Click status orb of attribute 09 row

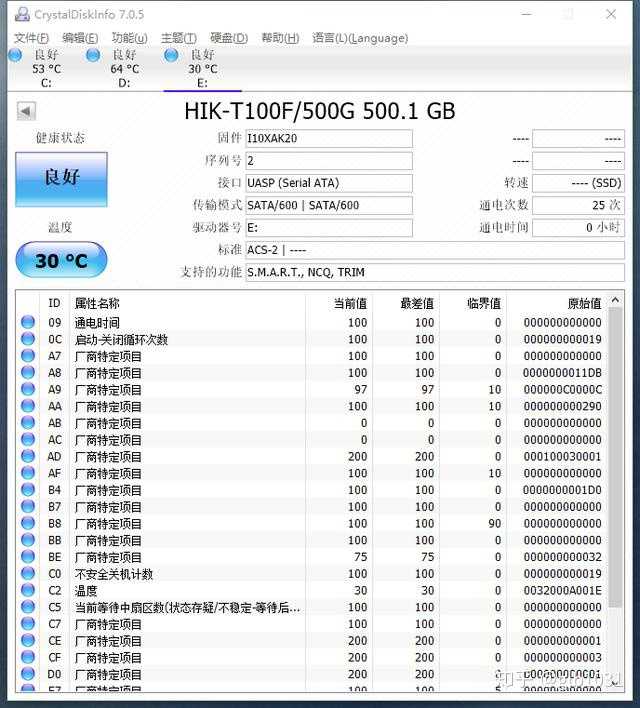pyautogui.click(x=28, y=322)
